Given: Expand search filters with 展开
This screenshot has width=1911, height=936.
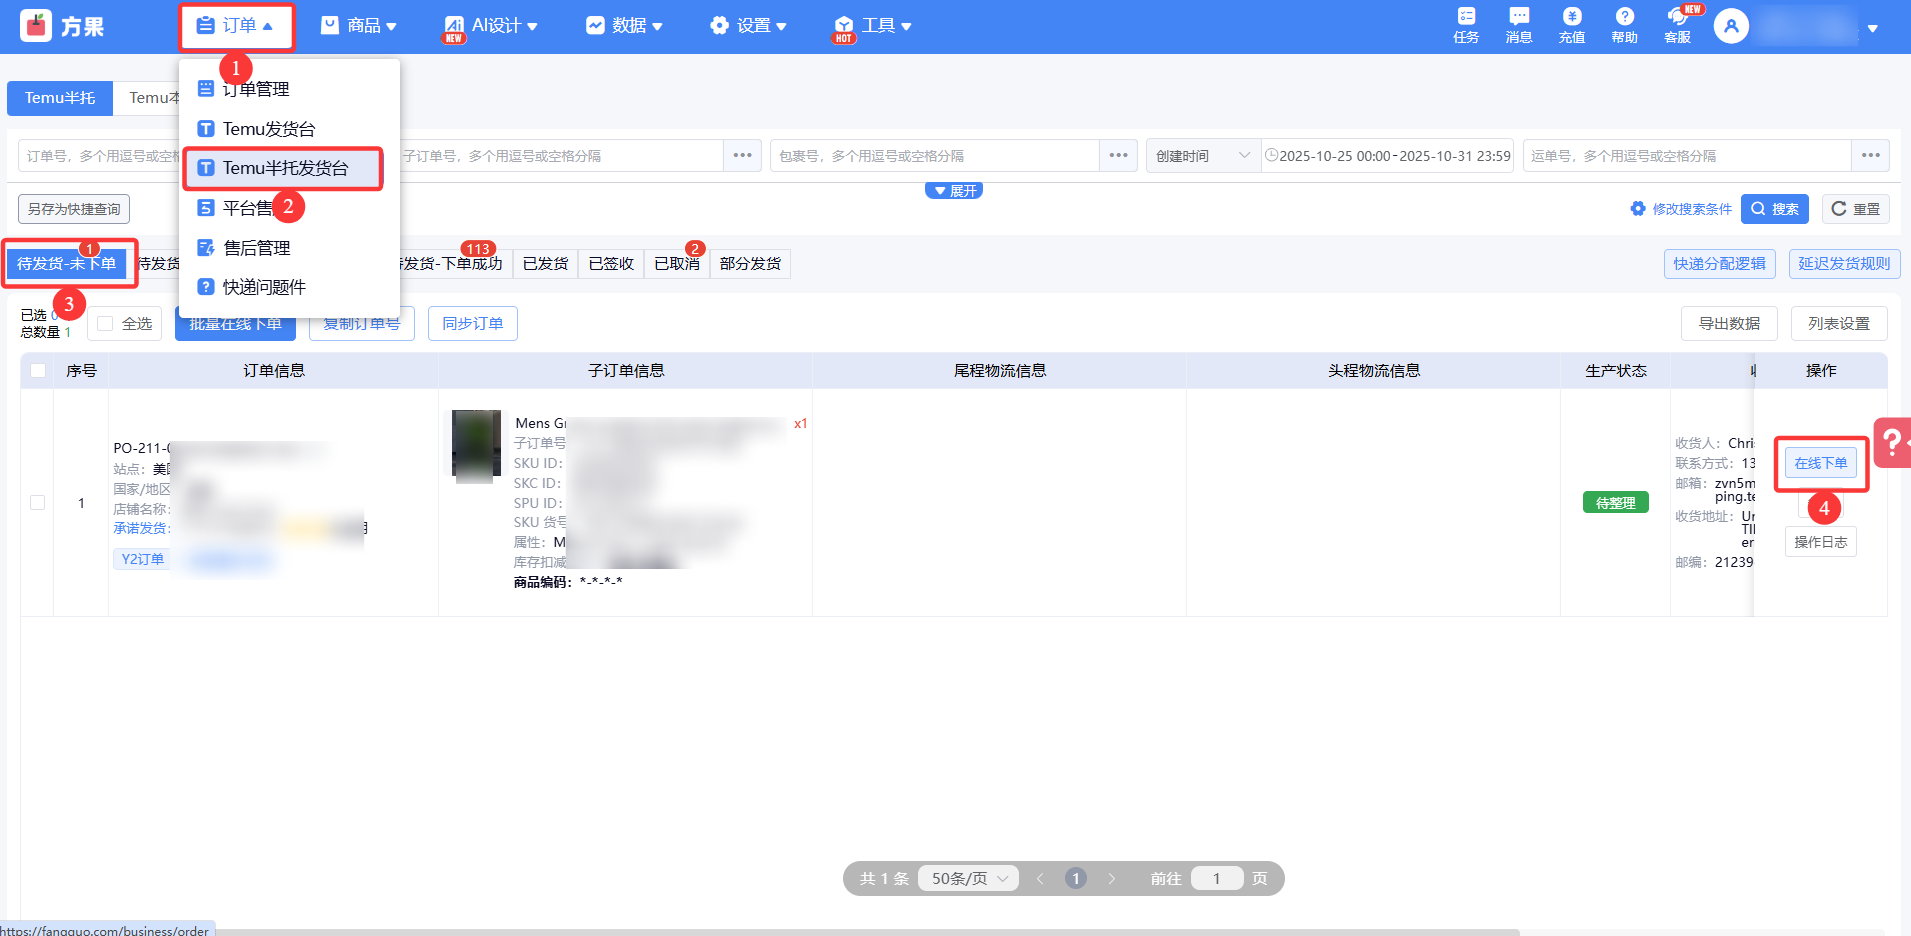Looking at the screenshot, I should point(954,191).
